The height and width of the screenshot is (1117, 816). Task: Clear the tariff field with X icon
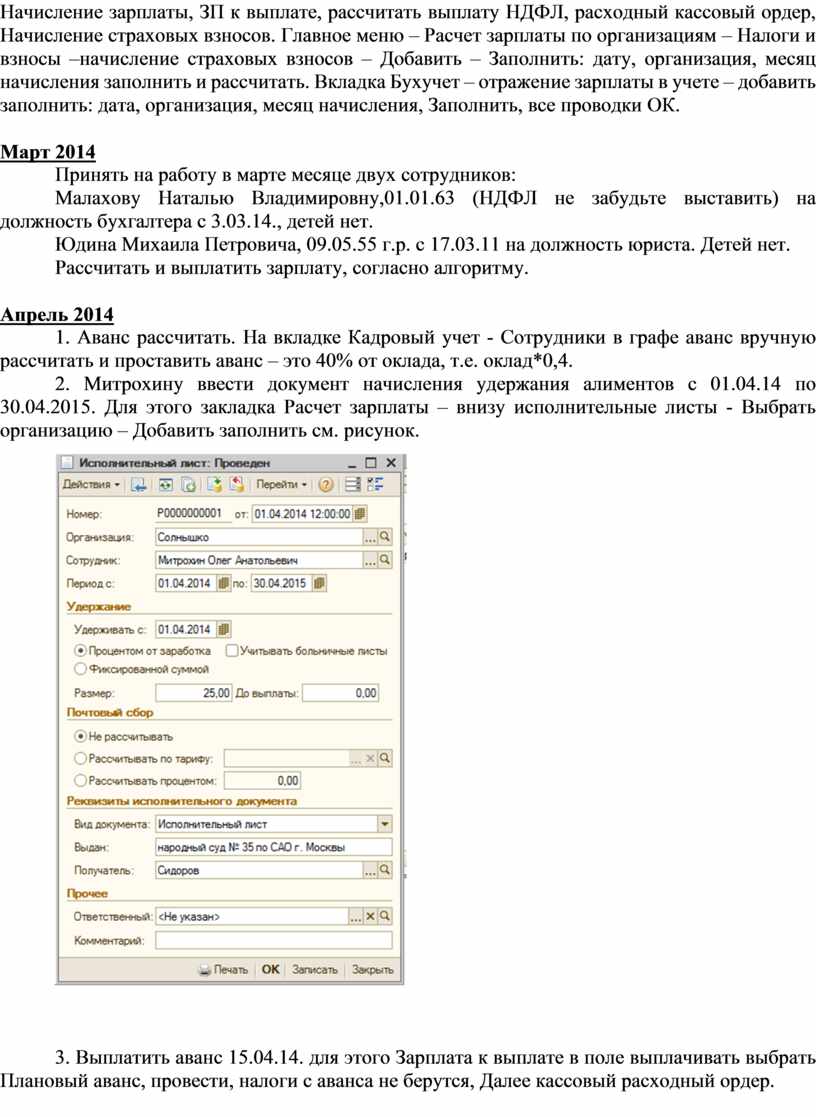(371, 759)
